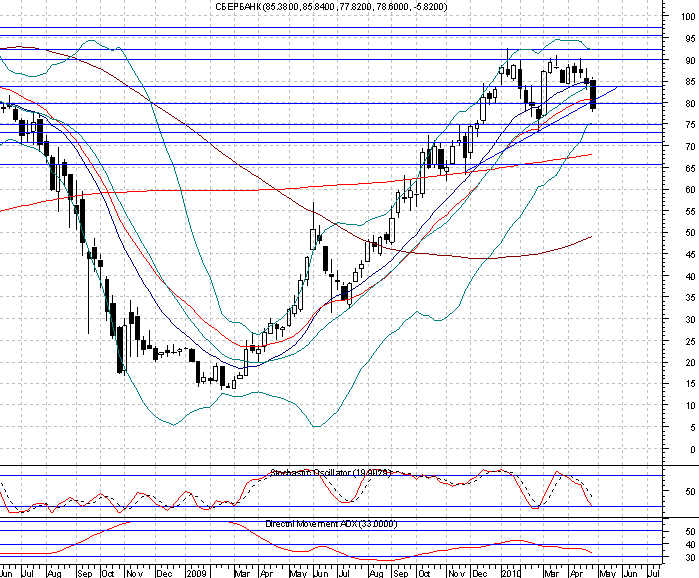Click the 80 price axis label
The height and width of the screenshot is (578, 699).
click(x=690, y=104)
